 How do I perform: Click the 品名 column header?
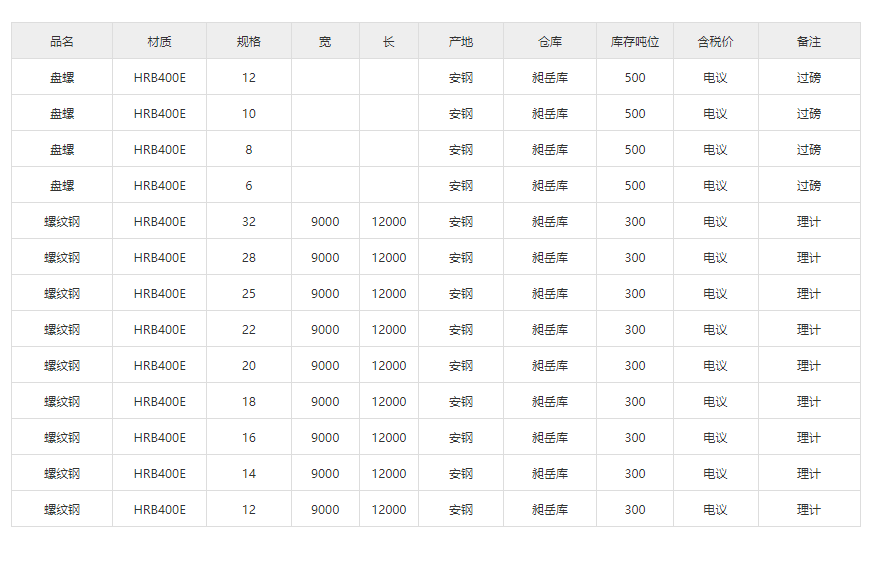pos(62,41)
